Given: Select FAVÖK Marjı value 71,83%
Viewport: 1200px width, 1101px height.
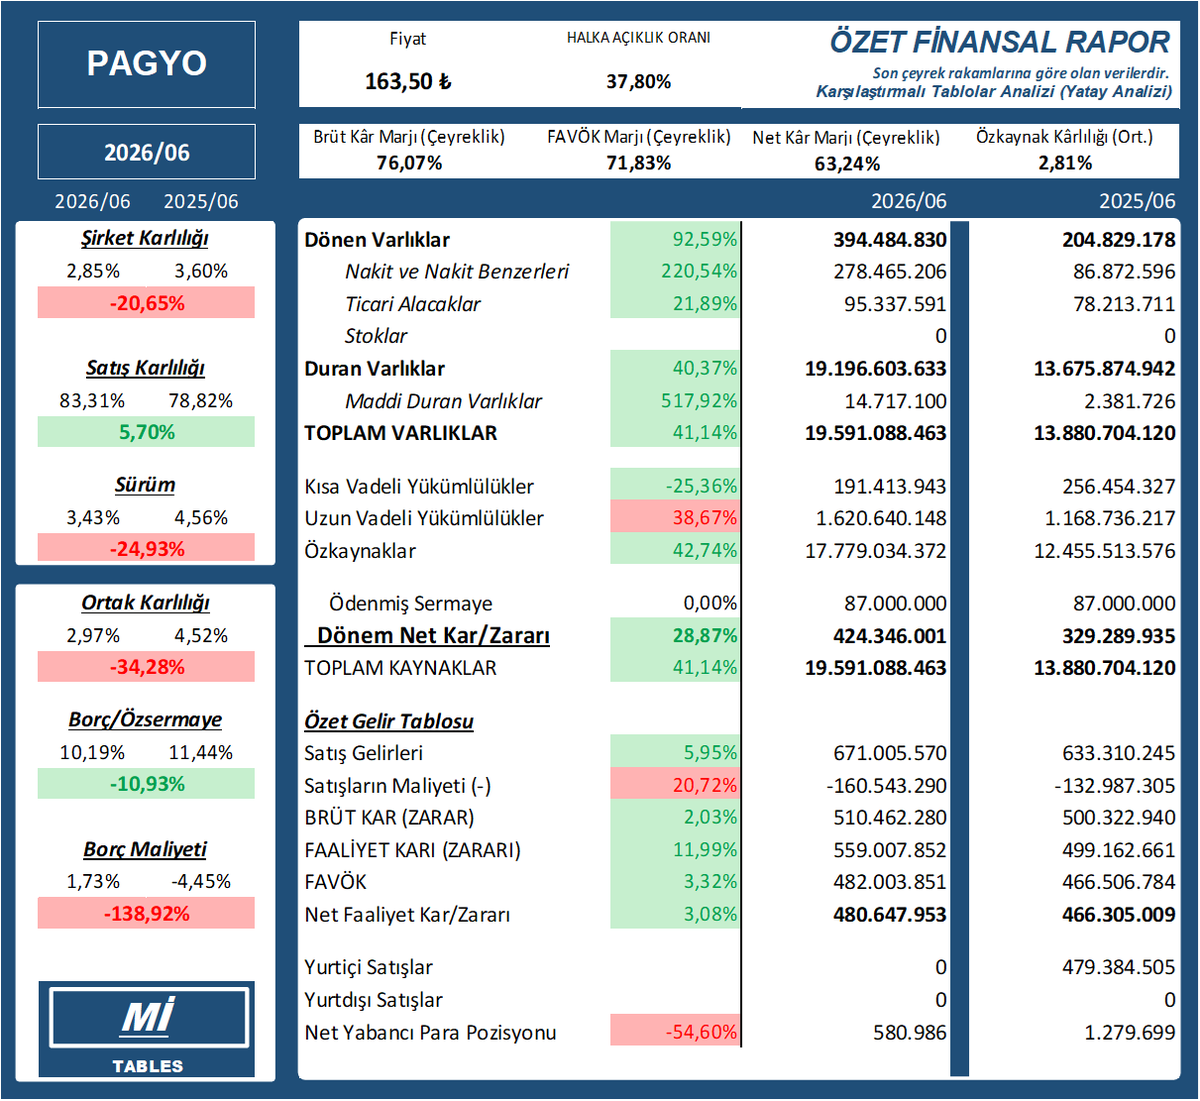Looking at the screenshot, I should [x=638, y=162].
